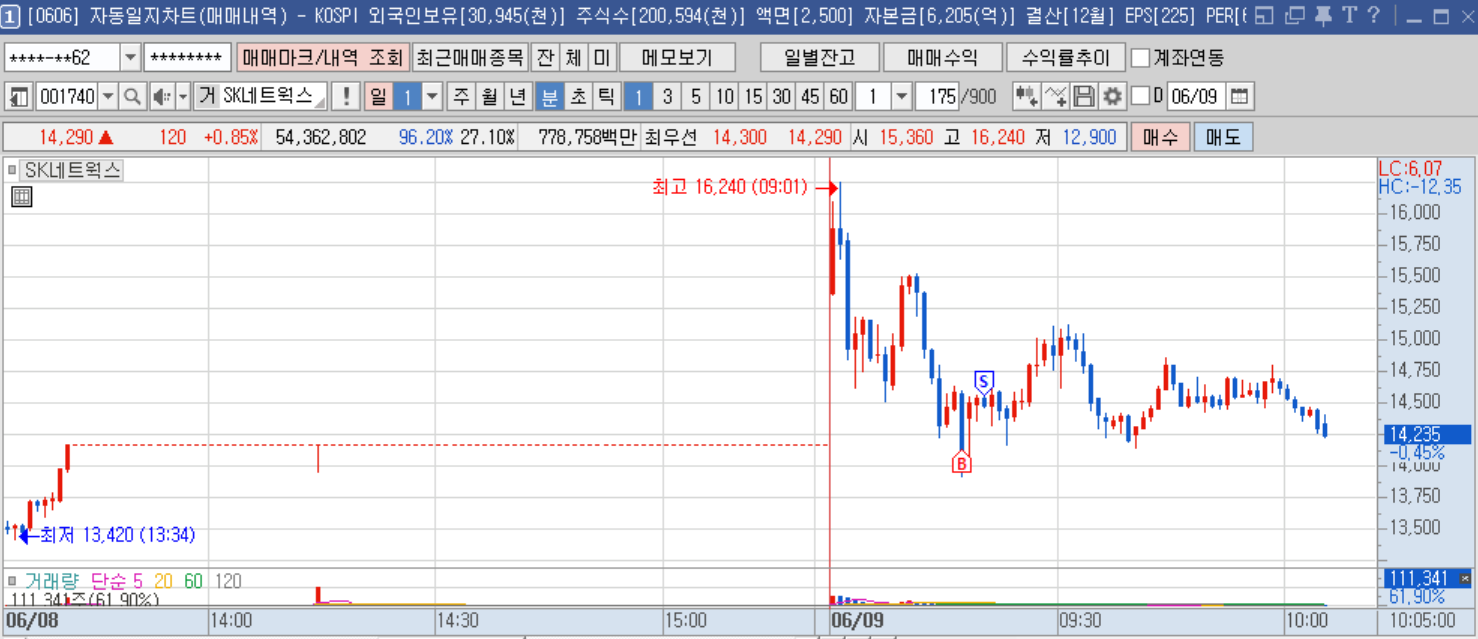Select the 주 weekly period toggle
This screenshot has width=1478, height=639.
(461, 97)
